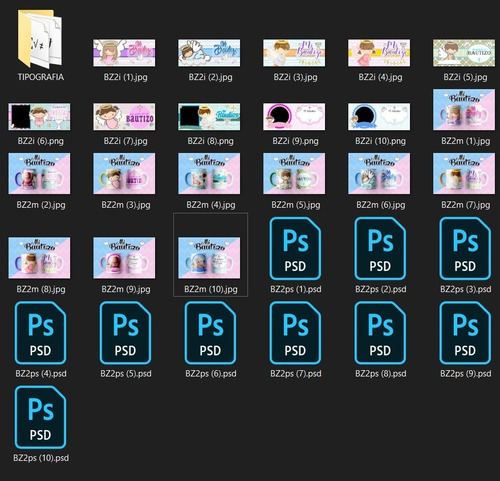Select the BZ2m (10).jpg highlighted thumbnail

pyautogui.click(x=209, y=258)
